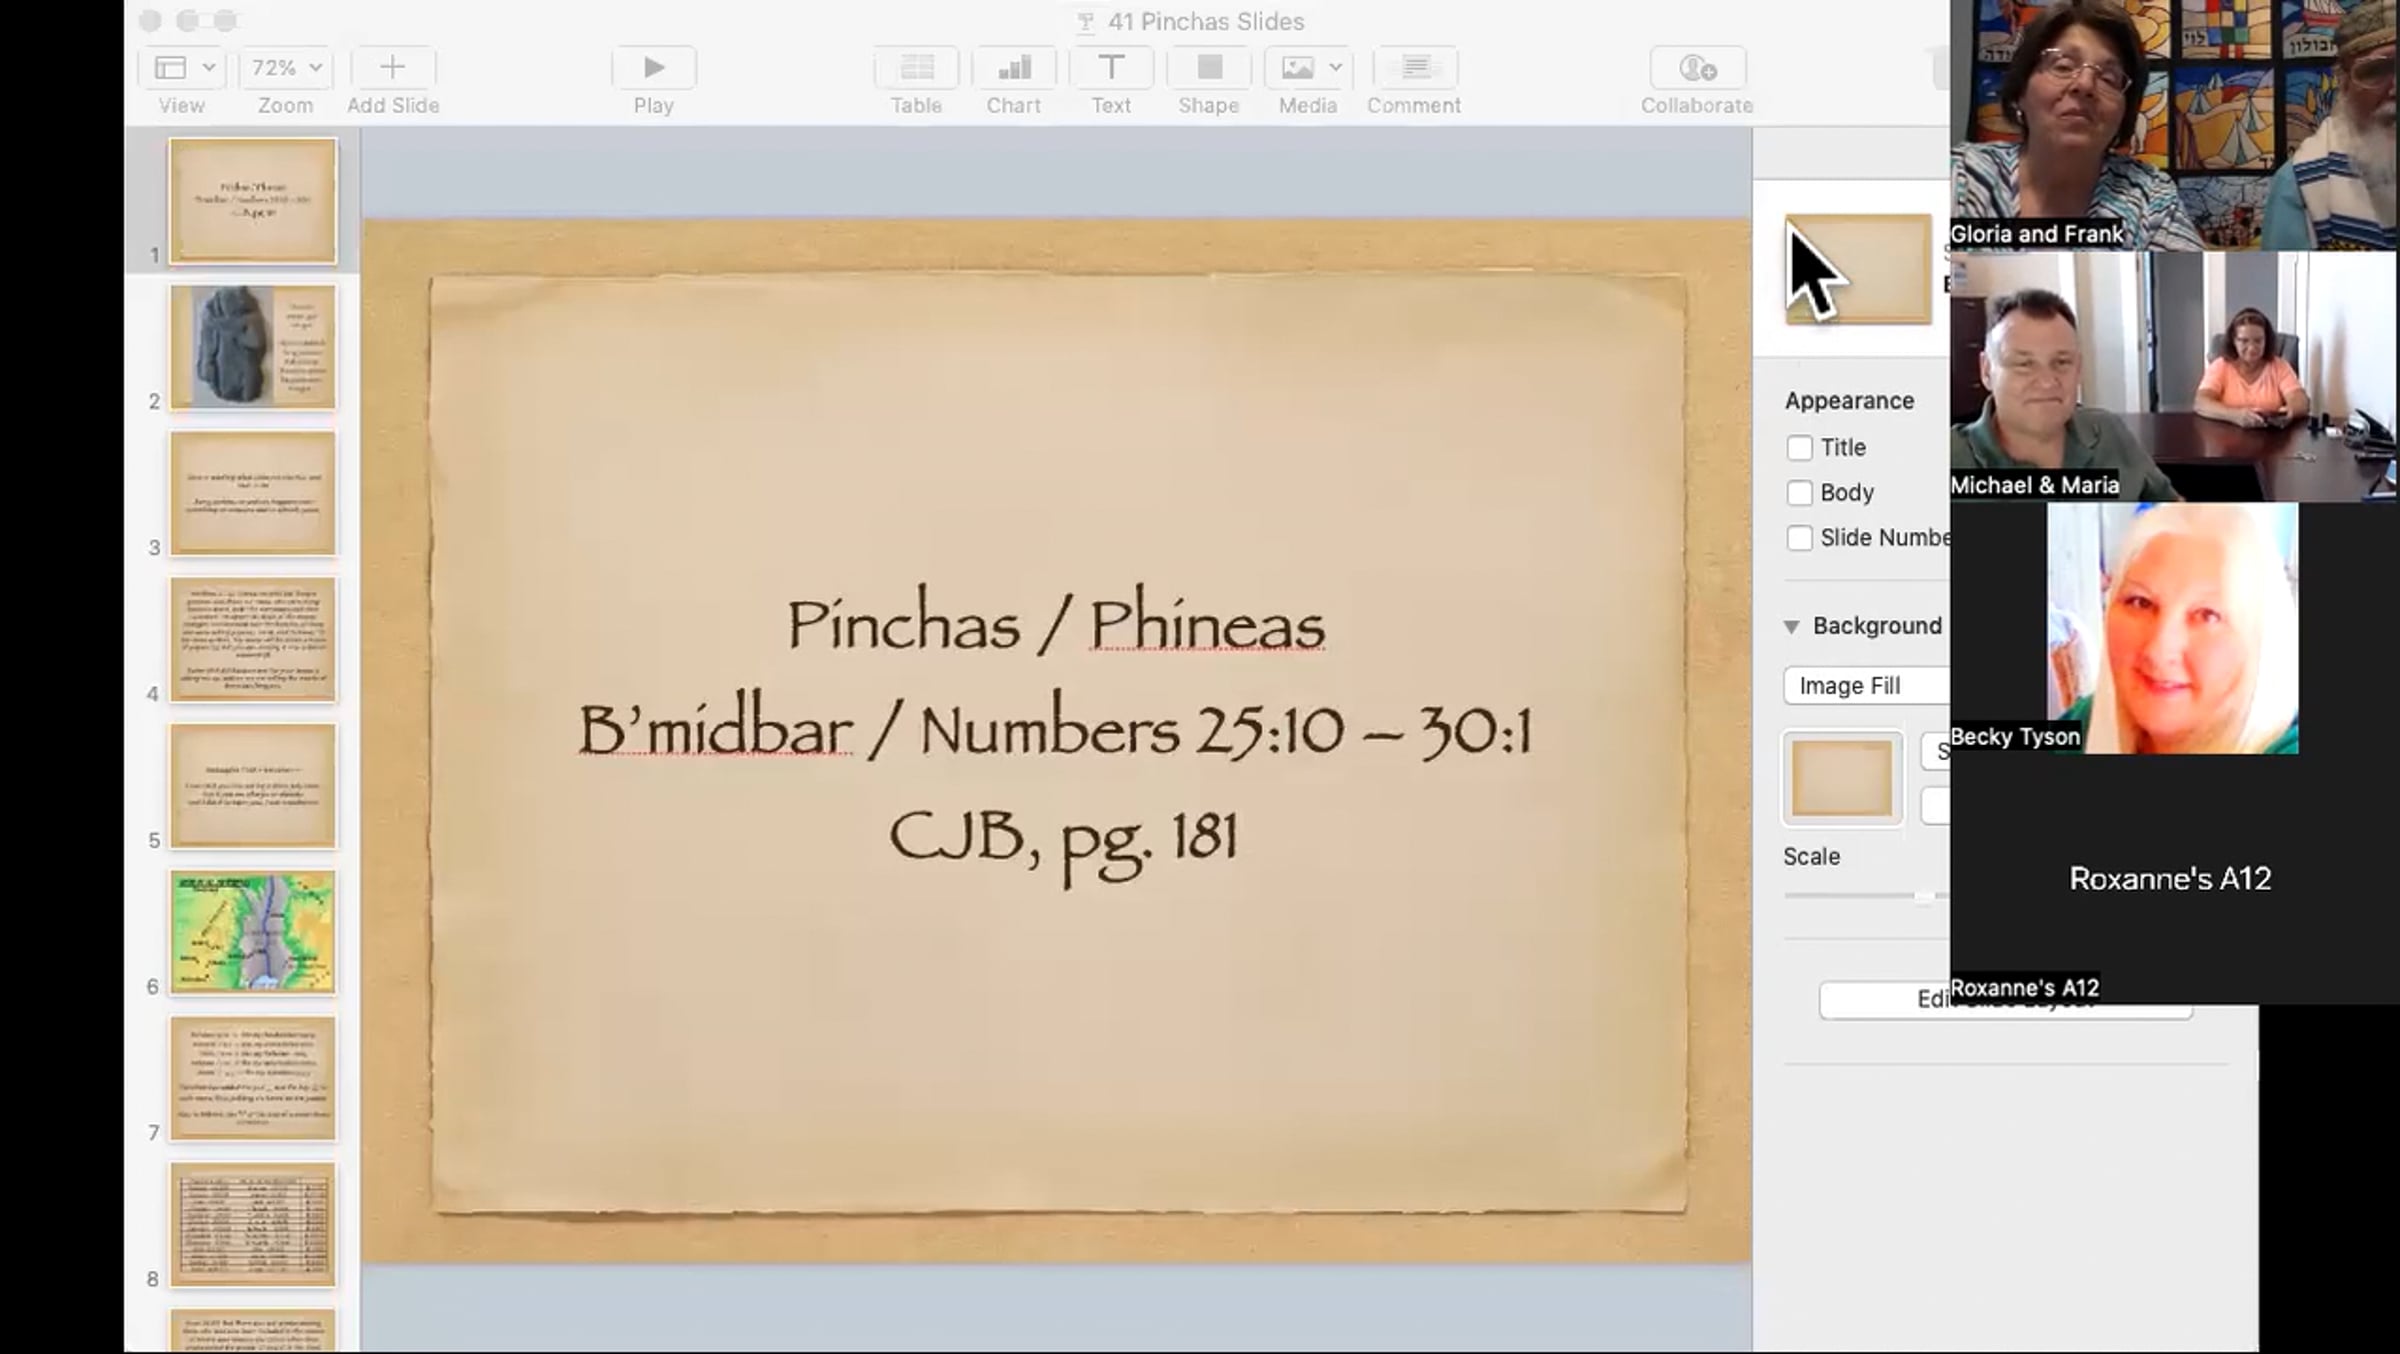2400x1354 pixels.
Task: Click the Collaborate icon
Action: pyautogui.click(x=1697, y=68)
